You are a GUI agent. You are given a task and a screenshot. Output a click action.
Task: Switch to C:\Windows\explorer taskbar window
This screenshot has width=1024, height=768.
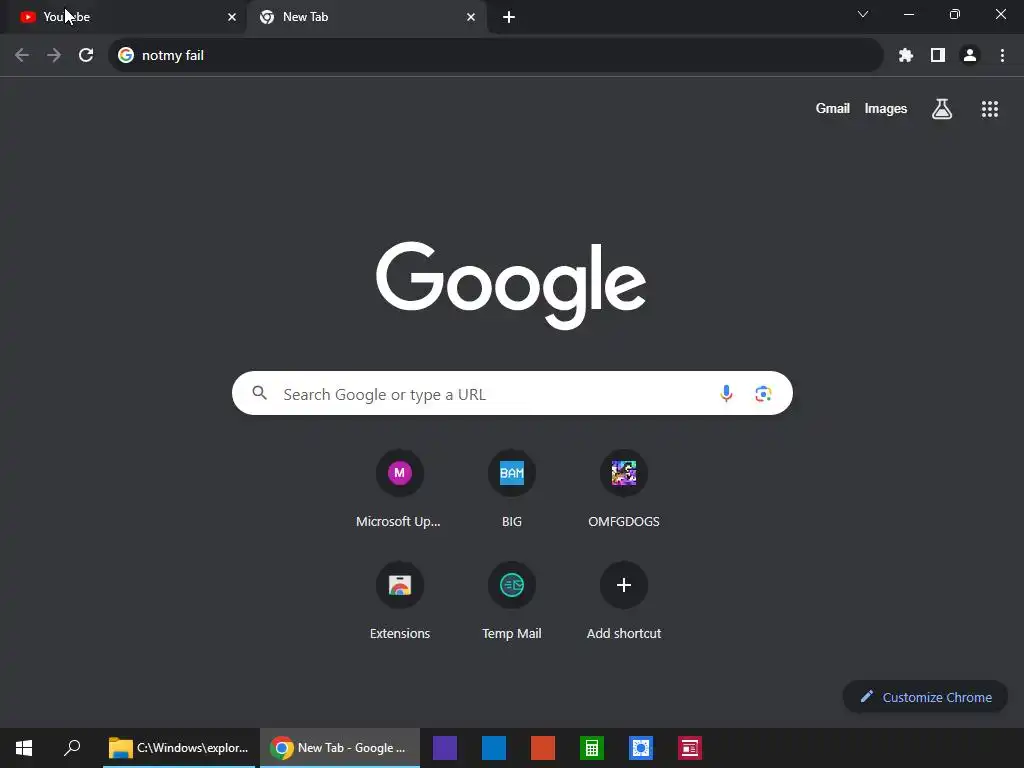tap(179, 748)
